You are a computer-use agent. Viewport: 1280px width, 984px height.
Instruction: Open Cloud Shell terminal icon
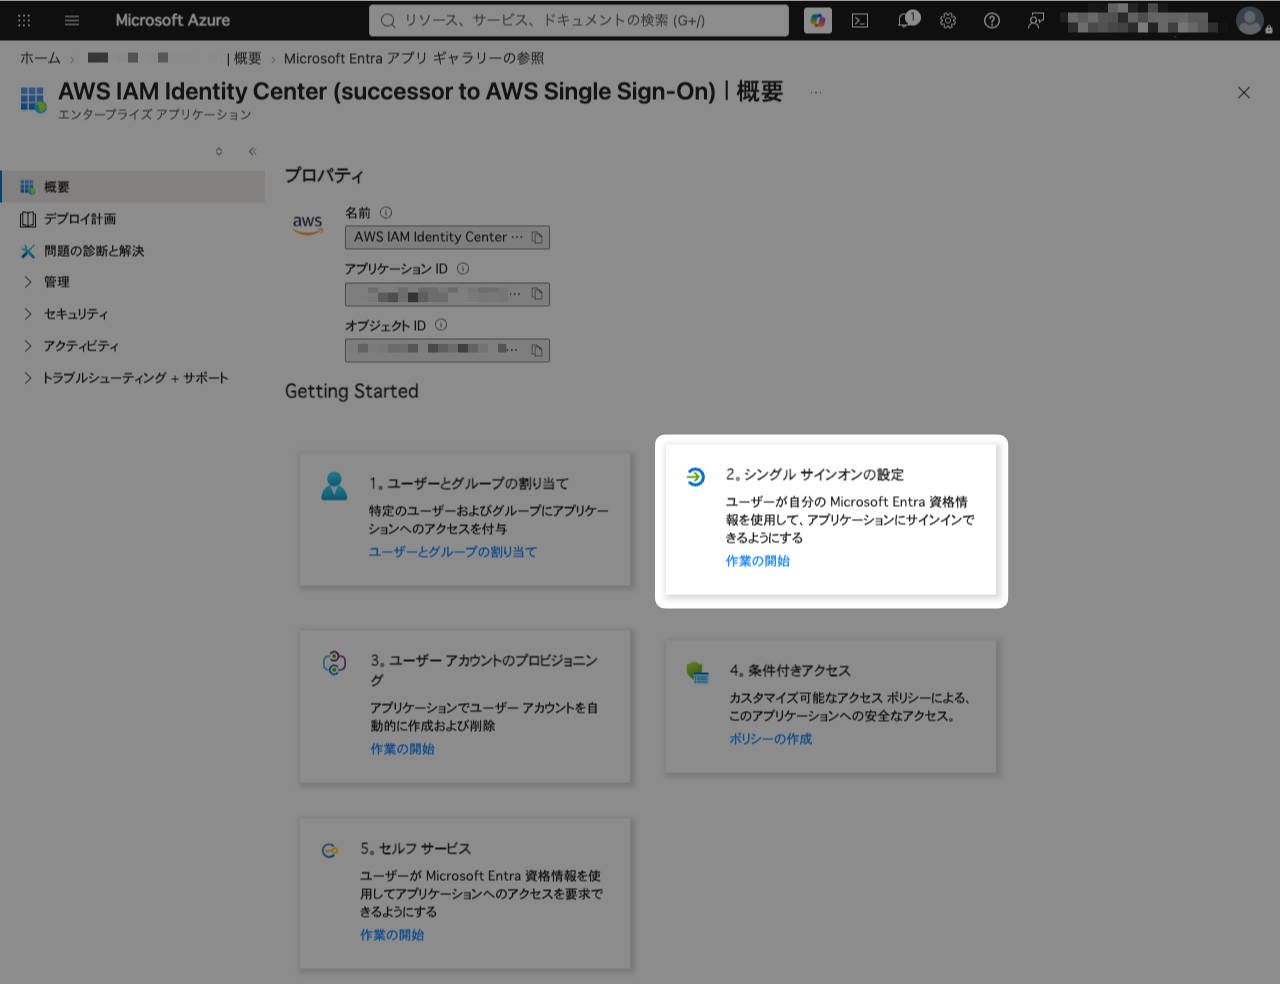pos(860,20)
